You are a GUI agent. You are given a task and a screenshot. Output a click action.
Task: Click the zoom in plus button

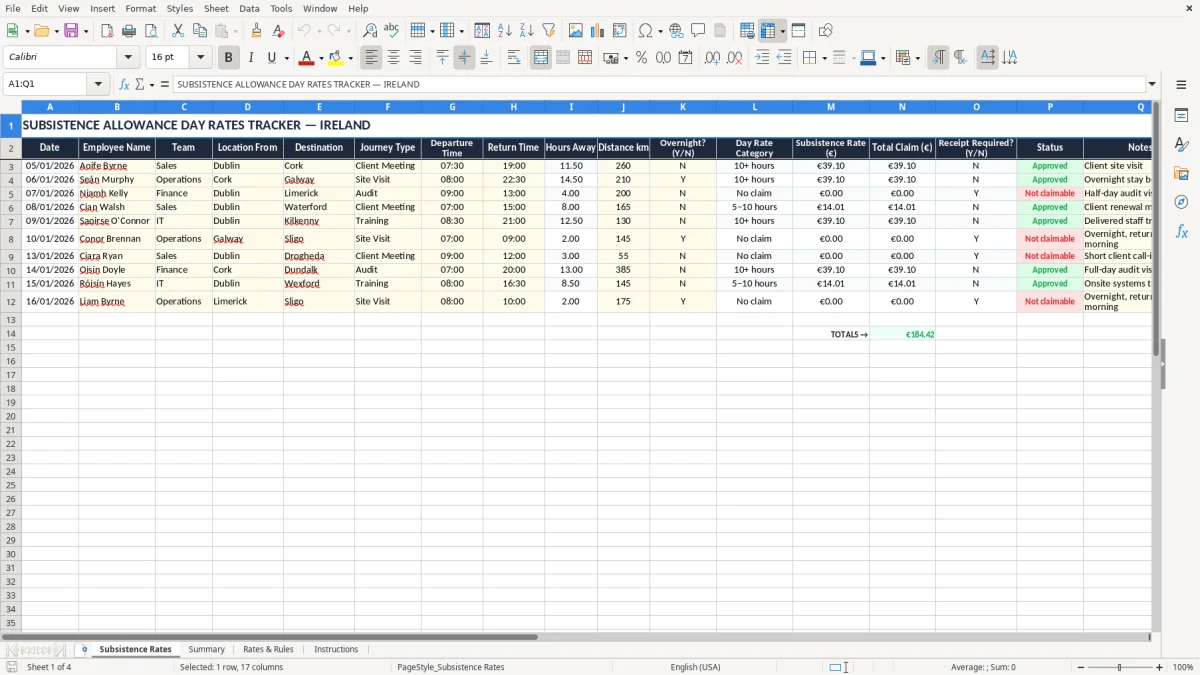[x=1160, y=667]
